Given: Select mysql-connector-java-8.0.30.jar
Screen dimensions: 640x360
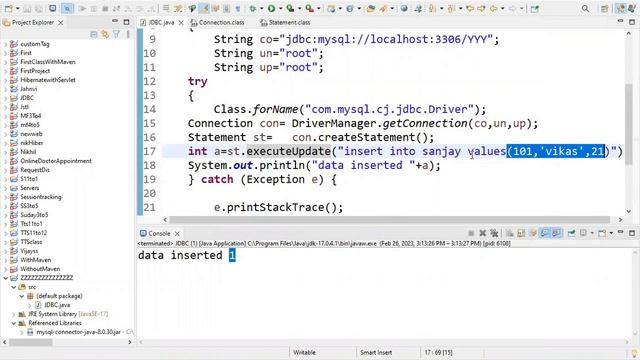Looking at the screenshot, I should pyautogui.click(x=78, y=332).
